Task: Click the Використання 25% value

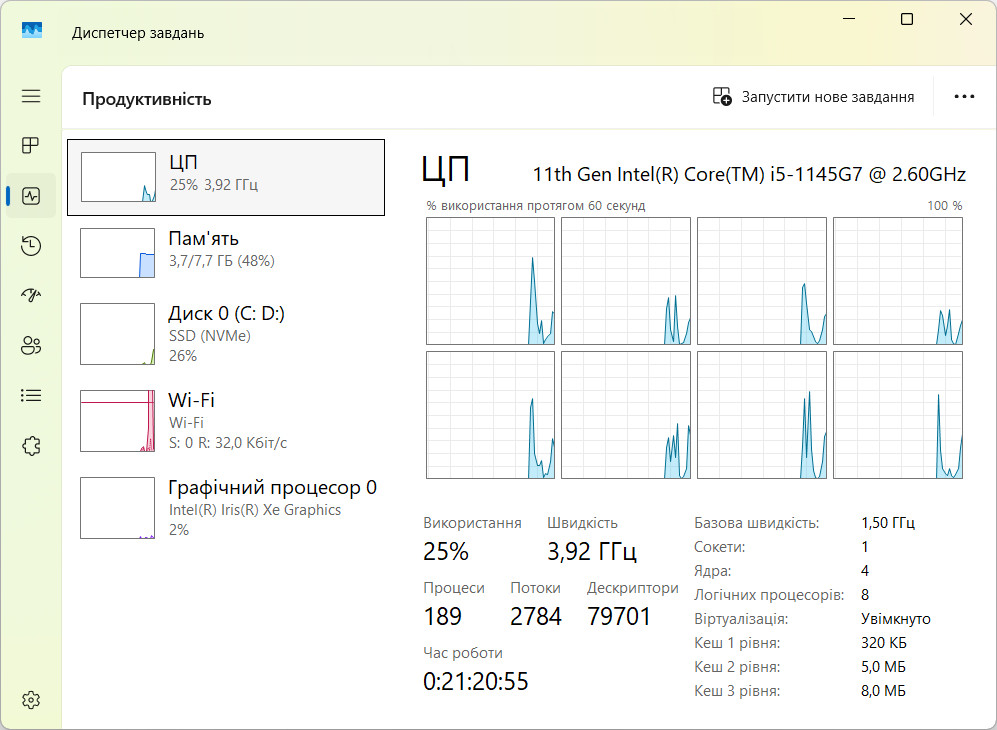Action: click(x=446, y=551)
